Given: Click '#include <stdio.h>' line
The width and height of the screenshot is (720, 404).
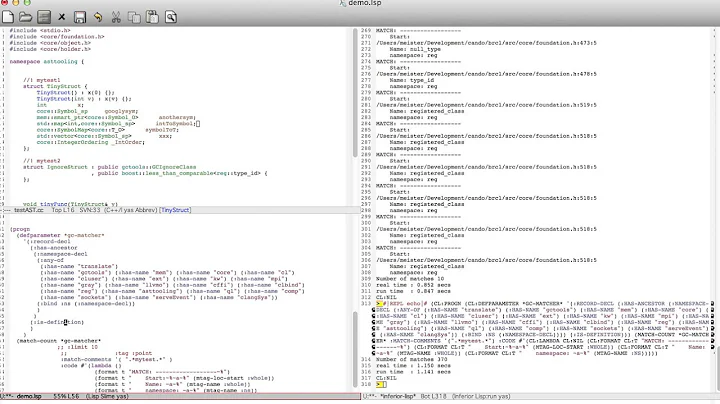Looking at the screenshot, I should (40, 30).
